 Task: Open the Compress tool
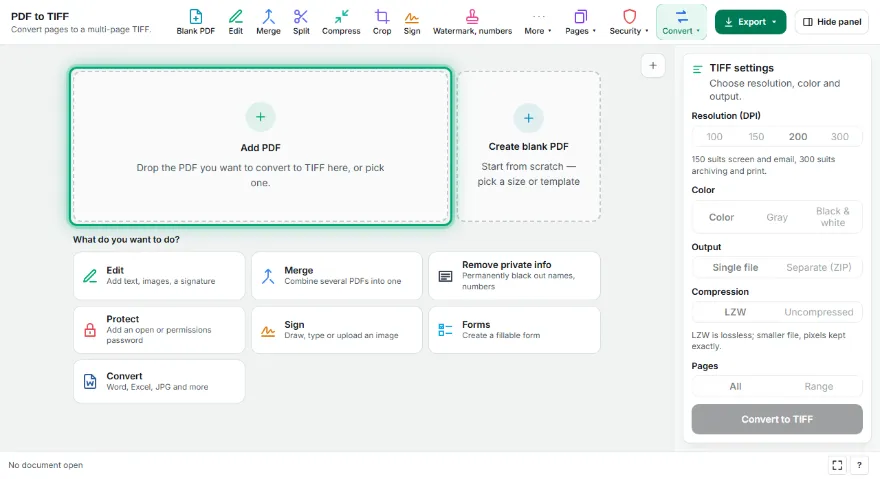click(341, 22)
